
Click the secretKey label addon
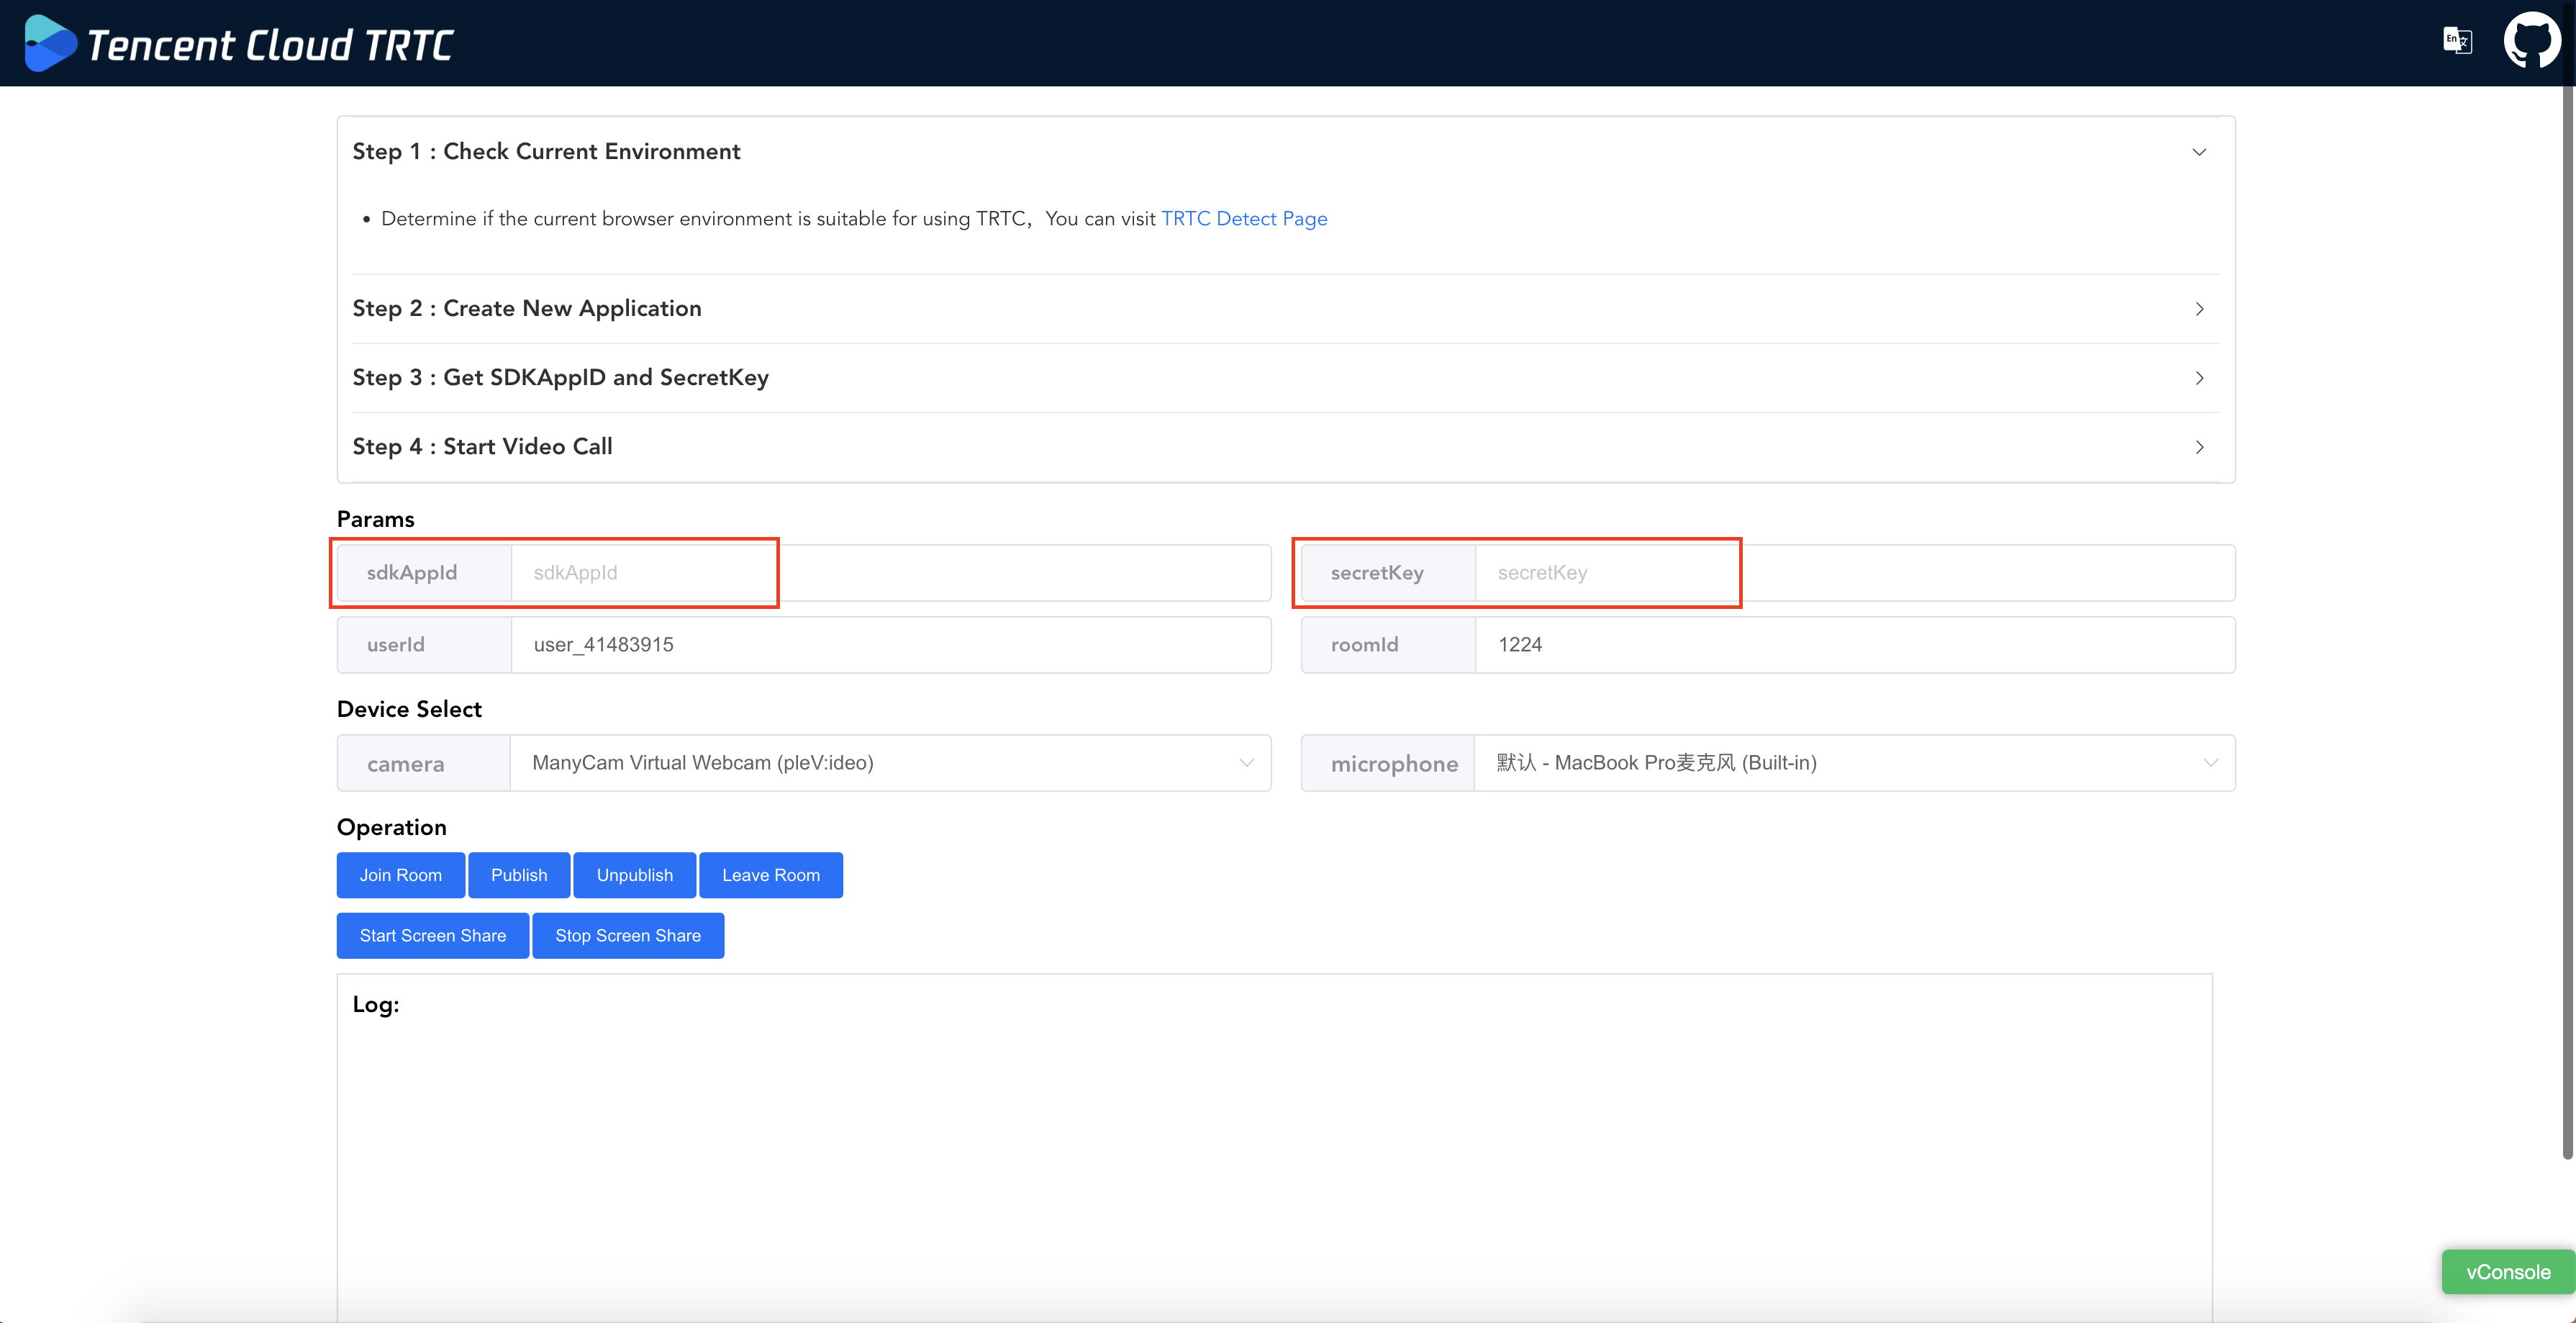click(1388, 573)
